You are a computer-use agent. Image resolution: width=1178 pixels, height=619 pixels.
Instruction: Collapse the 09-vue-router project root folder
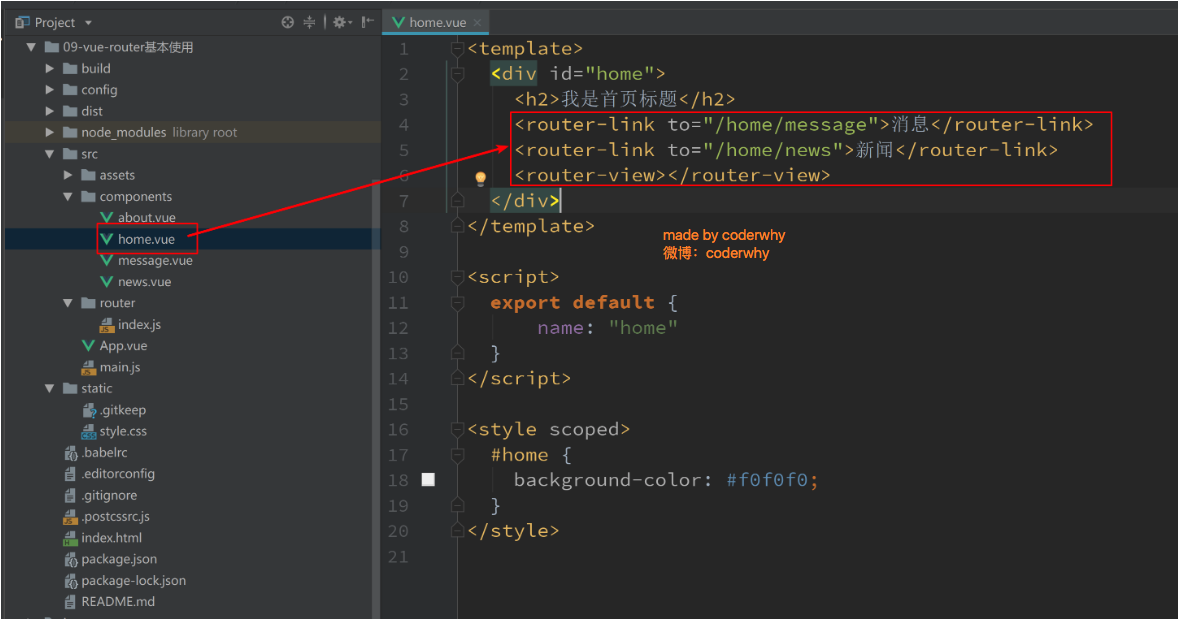pyautogui.click(x=31, y=47)
